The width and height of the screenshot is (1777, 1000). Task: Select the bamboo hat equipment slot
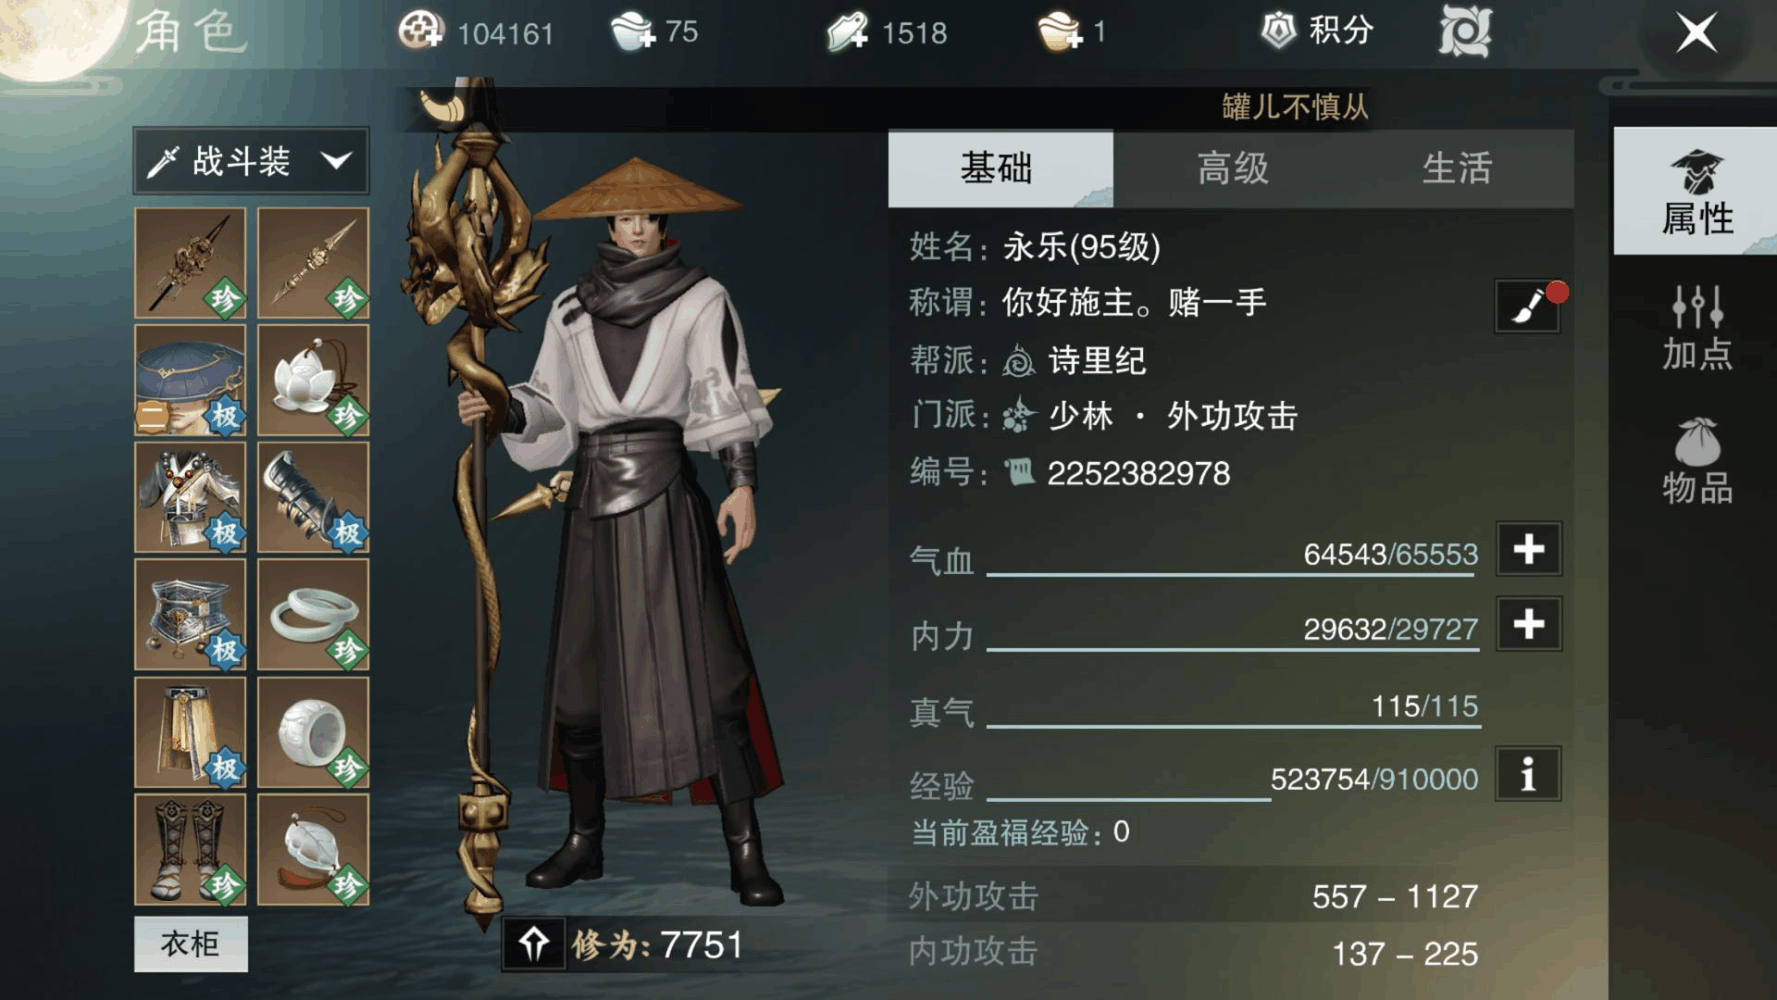point(190,380)
